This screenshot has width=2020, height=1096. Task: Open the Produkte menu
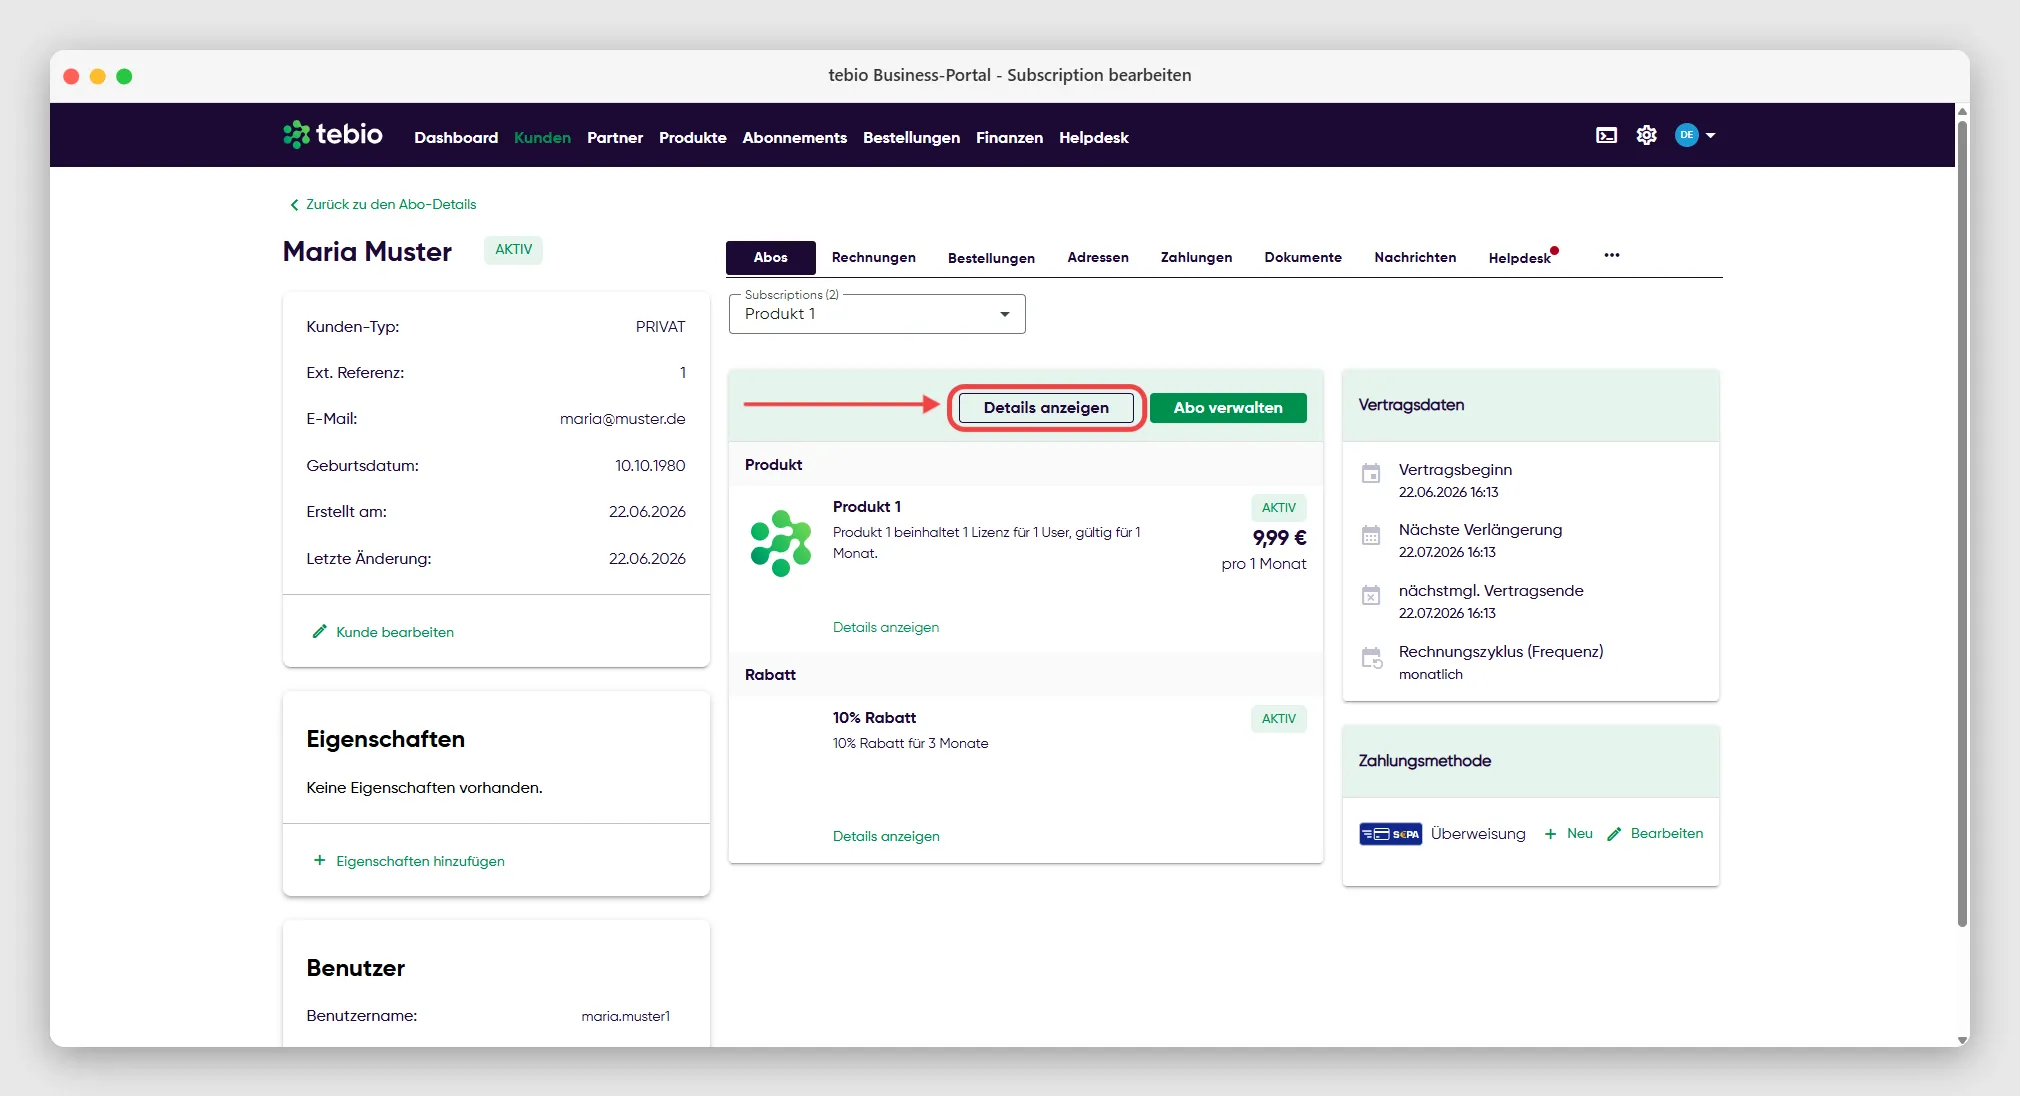pos(692,138)
